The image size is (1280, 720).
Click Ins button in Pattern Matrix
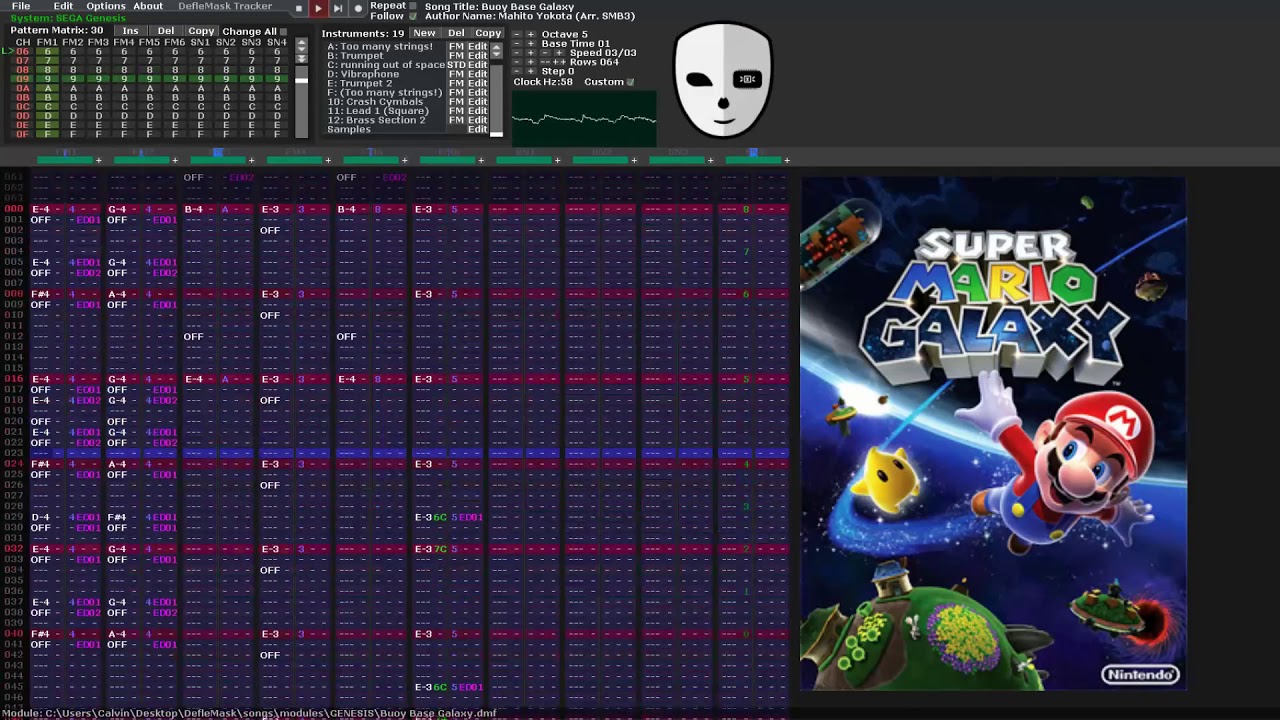tap(130, 31)
